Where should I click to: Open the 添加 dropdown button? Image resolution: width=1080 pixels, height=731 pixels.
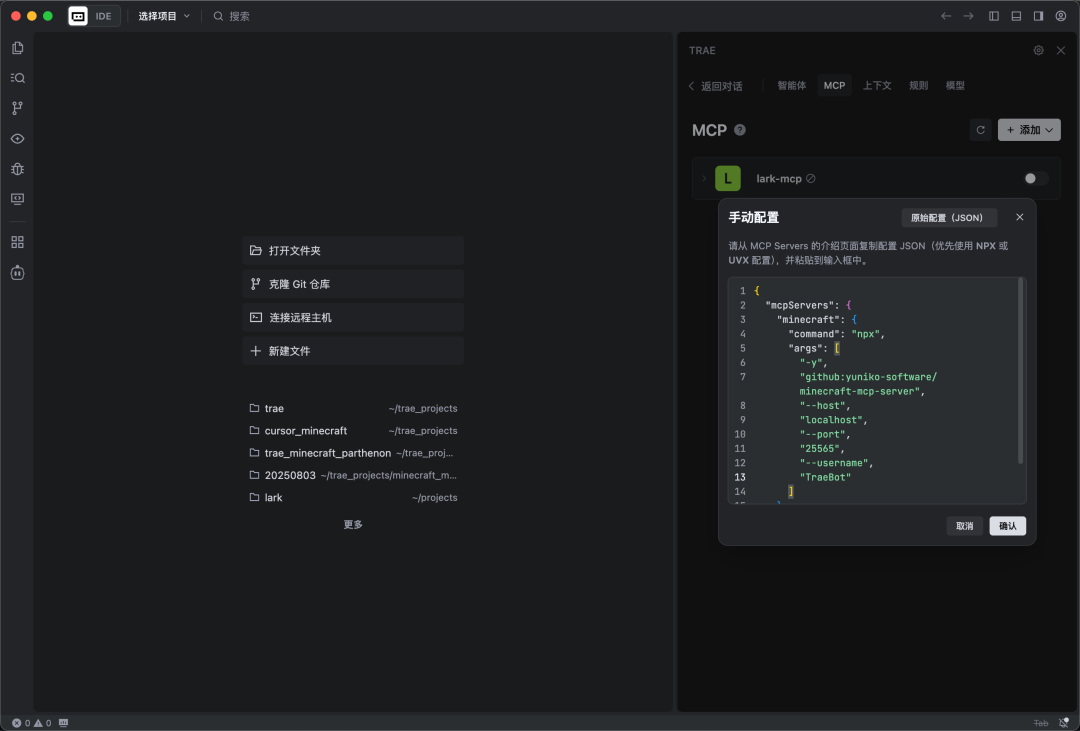click(x=1029, y=130)
